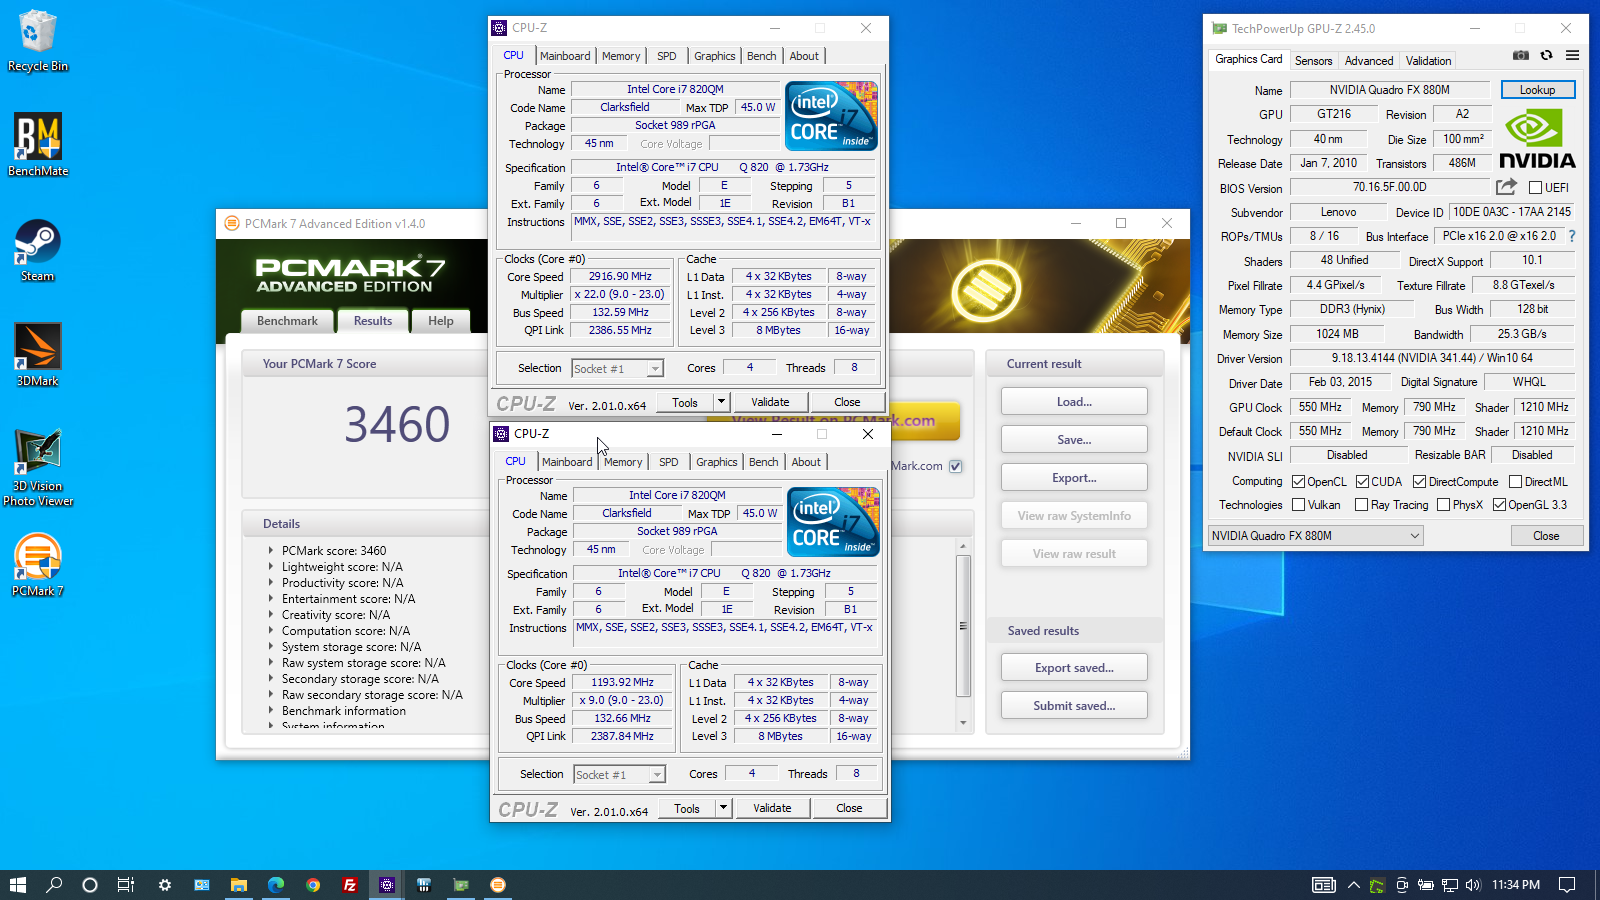The image size is (1600, 900).
Task: Show hidden system tray icons
Action: (1353, 885)
